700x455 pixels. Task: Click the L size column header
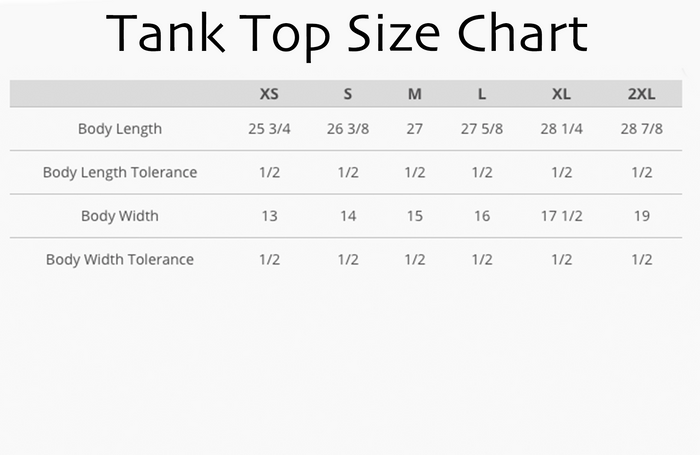482,94
